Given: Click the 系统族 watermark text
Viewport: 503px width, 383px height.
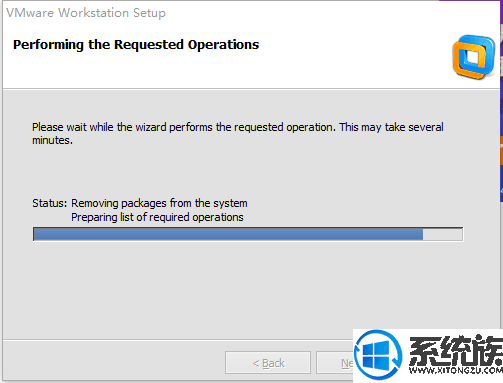Looking at the screenshot, I should tap(456, 350).
